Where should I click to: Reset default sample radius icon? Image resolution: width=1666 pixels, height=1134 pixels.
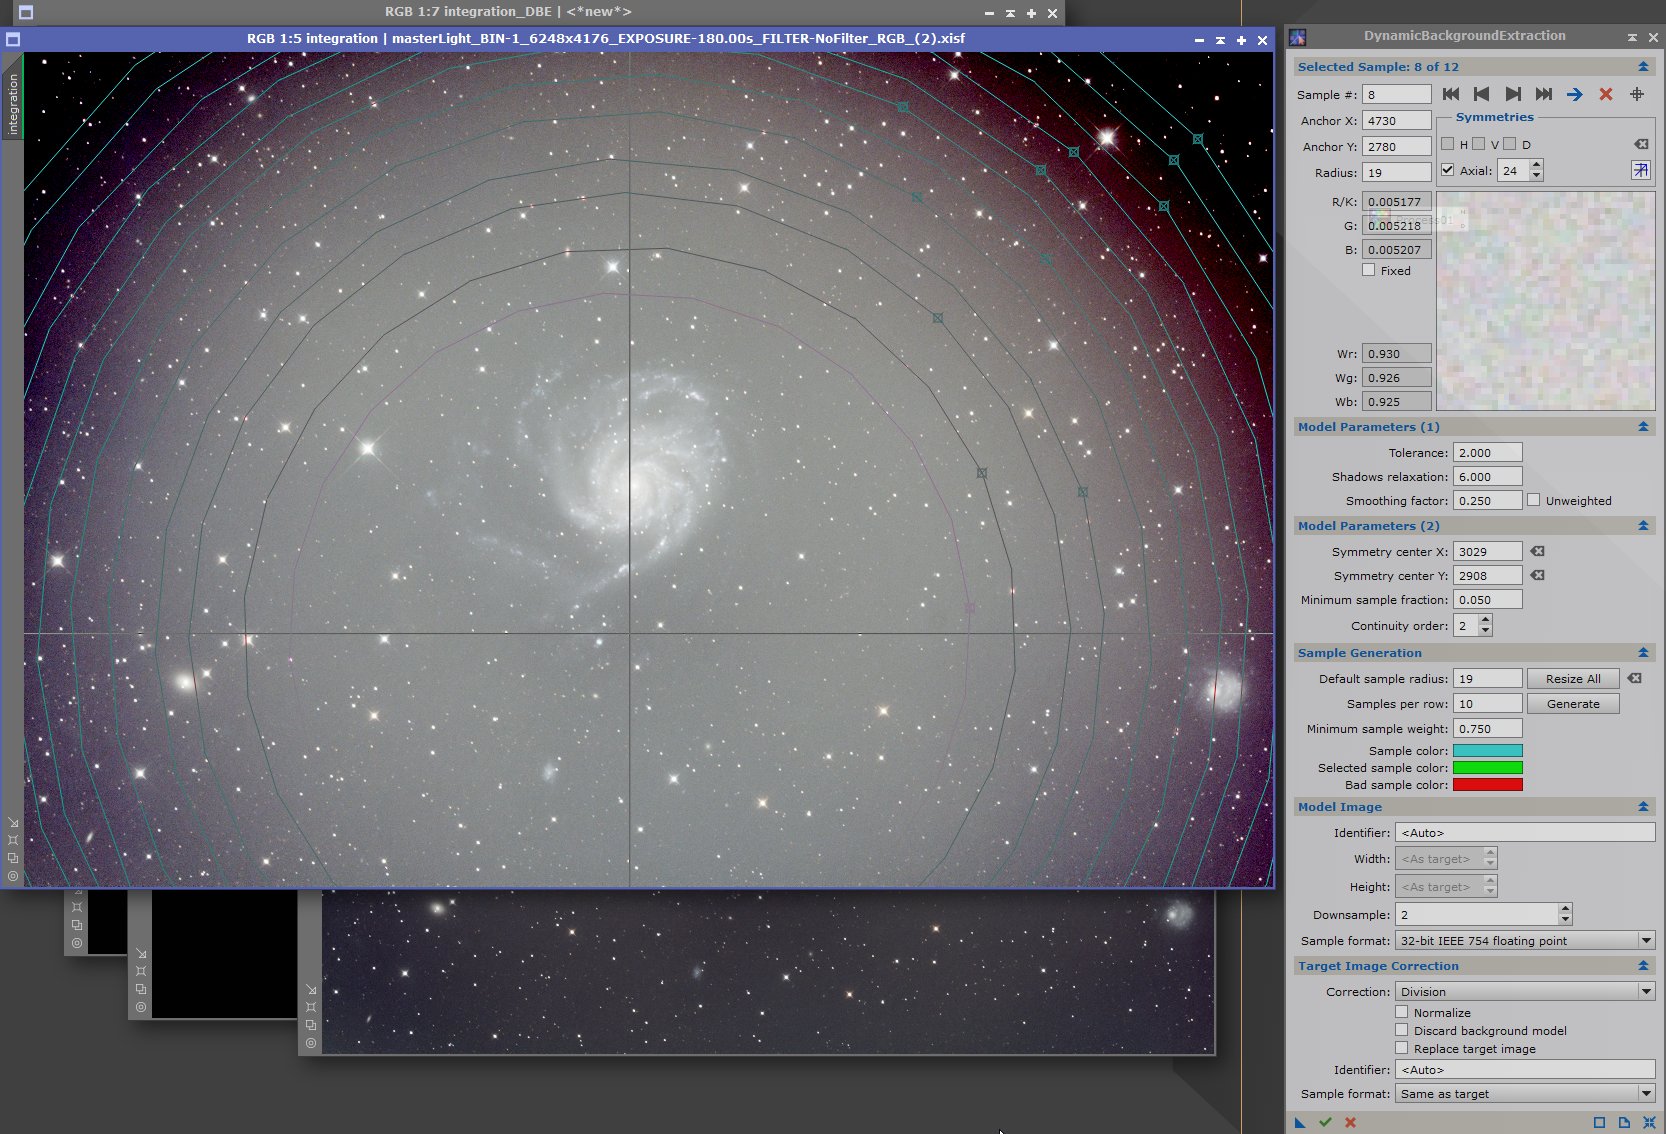pyautogui.click(x=1635, y=678)
